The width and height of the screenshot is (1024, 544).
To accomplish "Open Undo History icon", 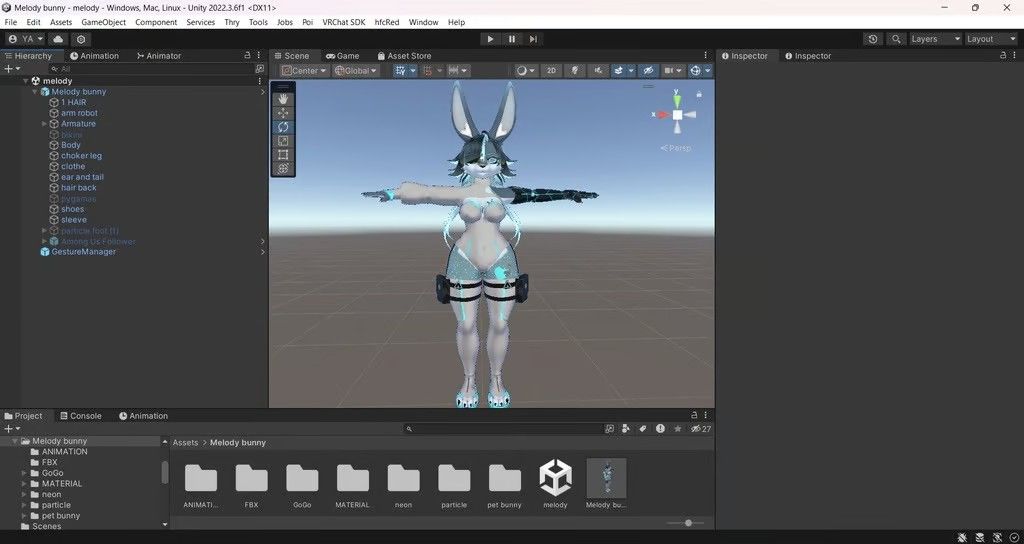I will (x=873, y=39).
